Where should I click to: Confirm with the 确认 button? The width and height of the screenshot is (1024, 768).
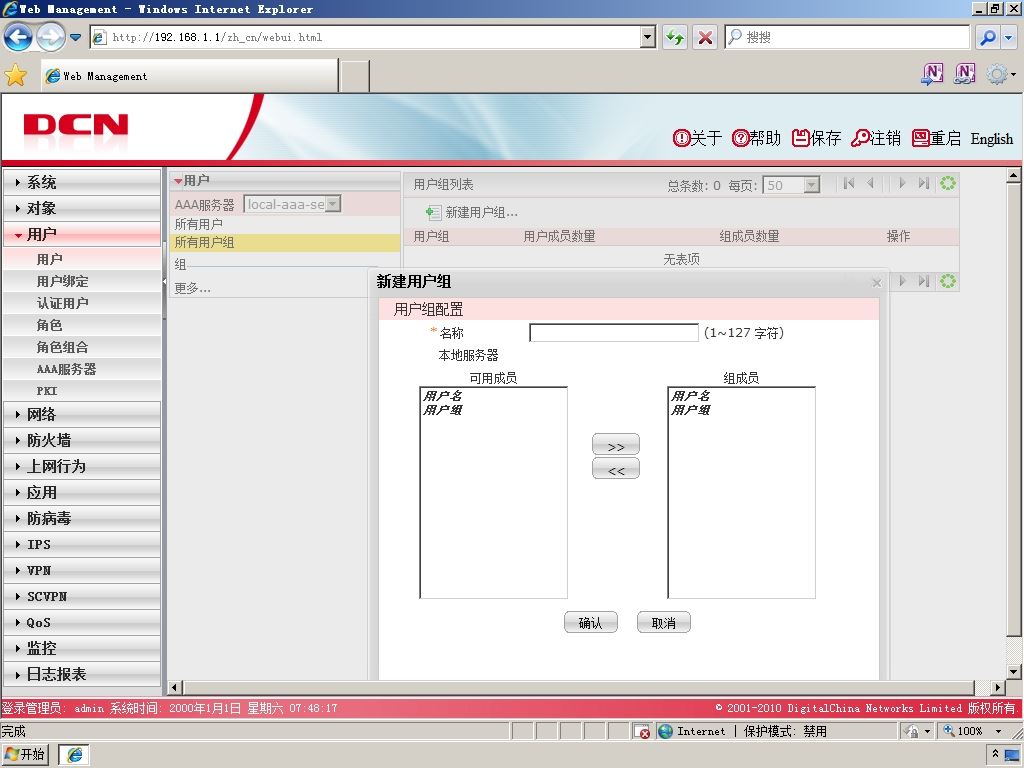coord(590,622)
